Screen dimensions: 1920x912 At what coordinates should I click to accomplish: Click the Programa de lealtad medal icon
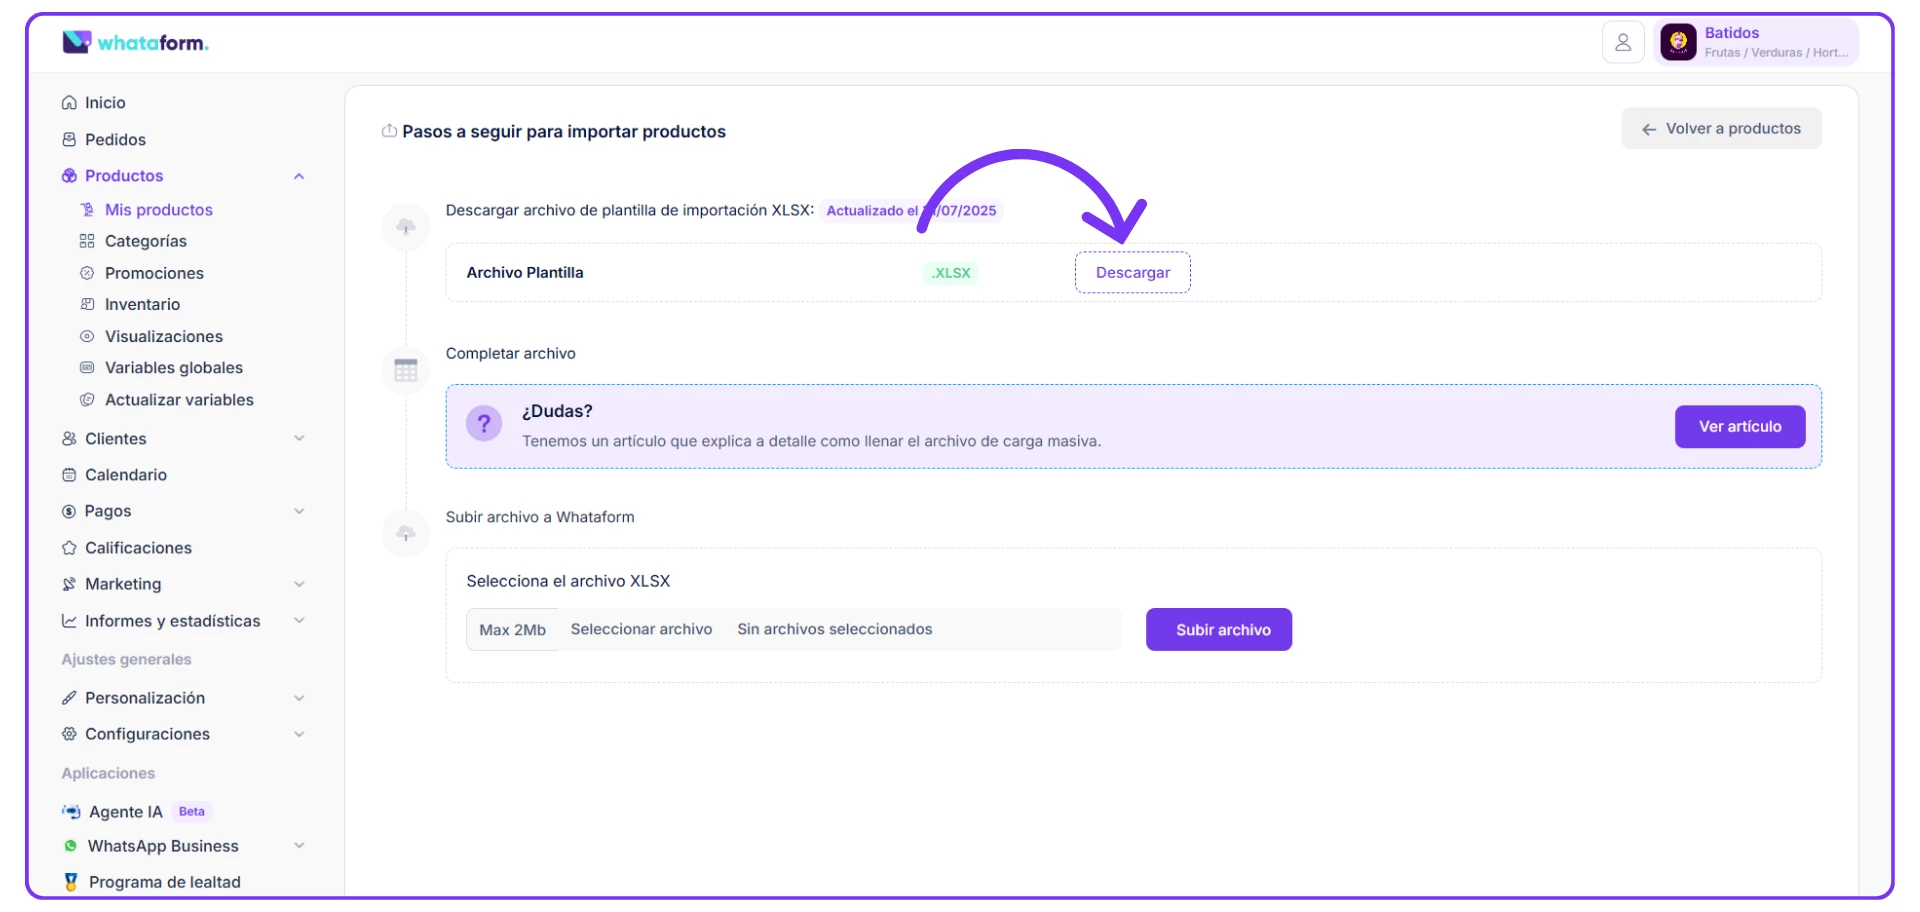click(x=71, y=882)
